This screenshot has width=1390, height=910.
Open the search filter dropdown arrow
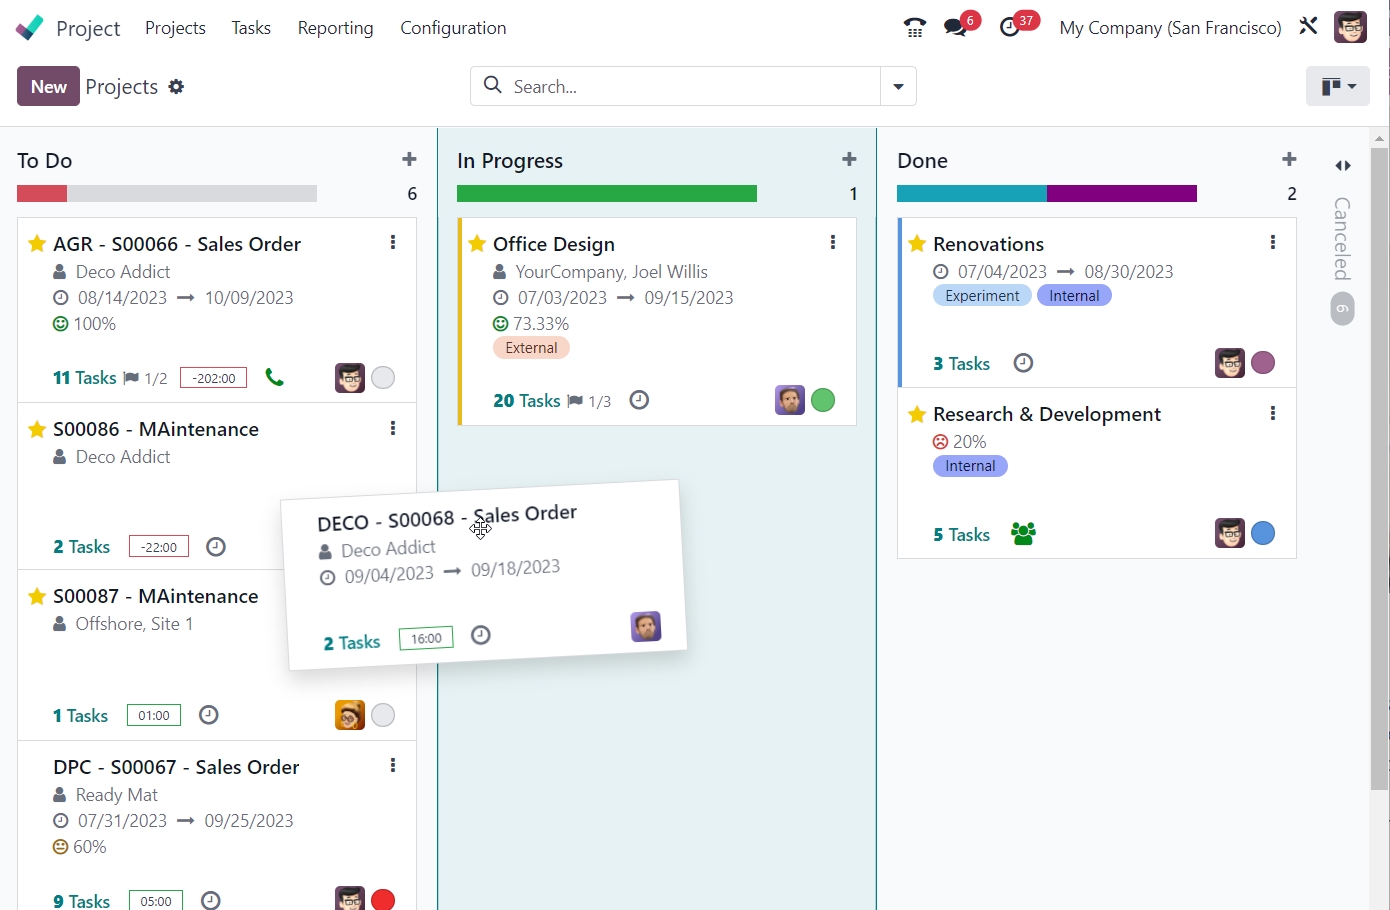tap(897, 86)
